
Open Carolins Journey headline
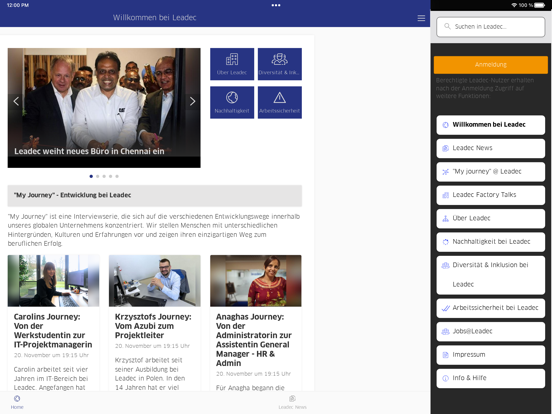pyautogui.click(x=53, y=331)
